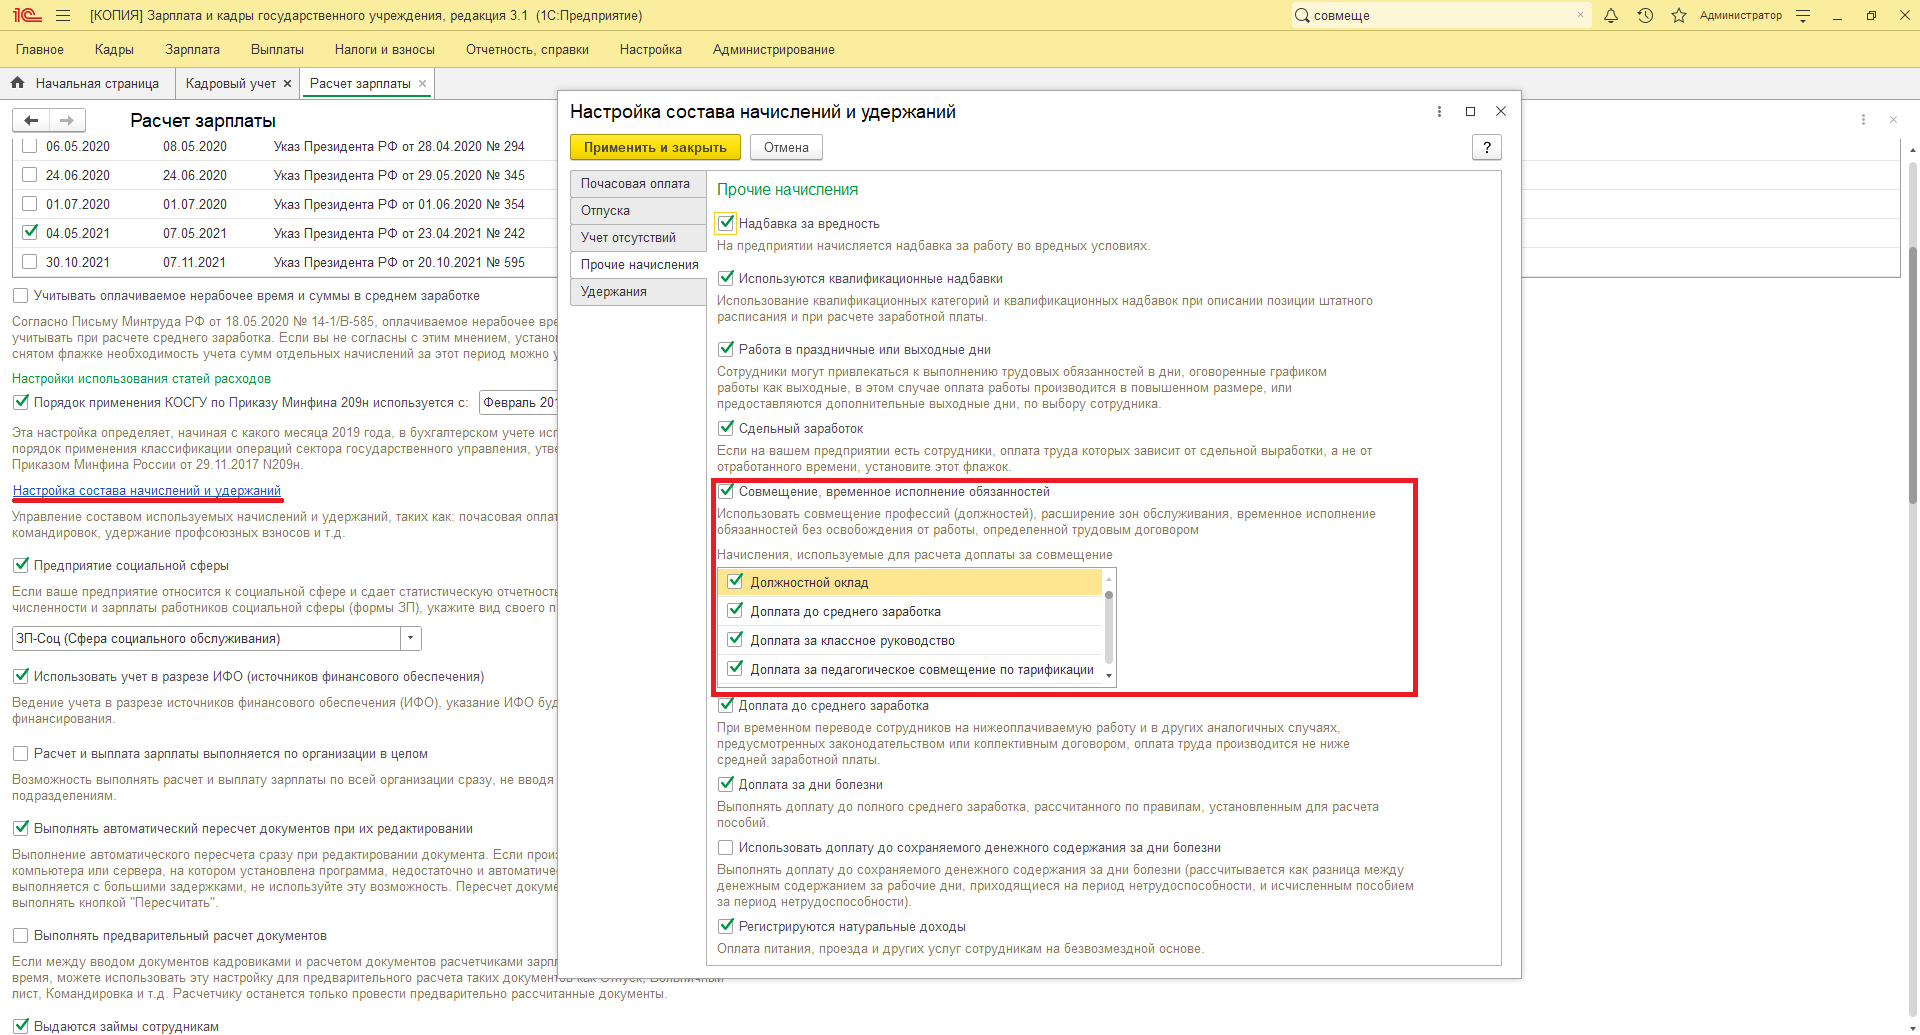Click into the search field

click(1440, 15)
